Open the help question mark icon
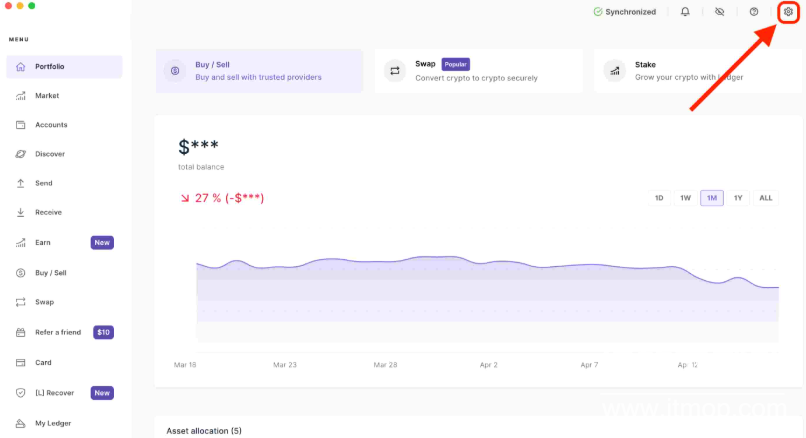 pyautogui.click(x=754, y=12)
